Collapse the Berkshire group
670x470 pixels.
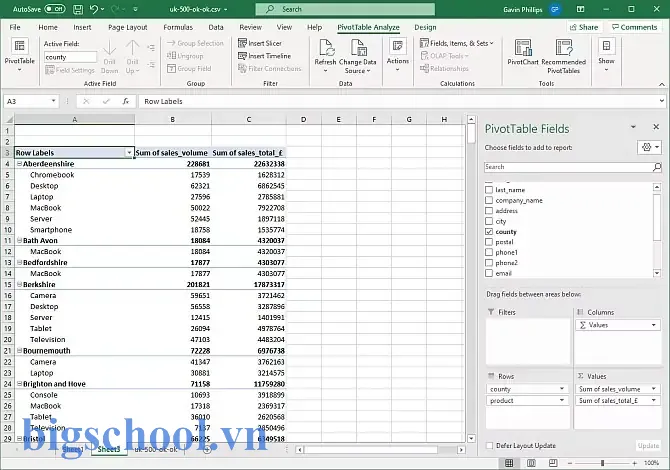[x=19, y=284]
